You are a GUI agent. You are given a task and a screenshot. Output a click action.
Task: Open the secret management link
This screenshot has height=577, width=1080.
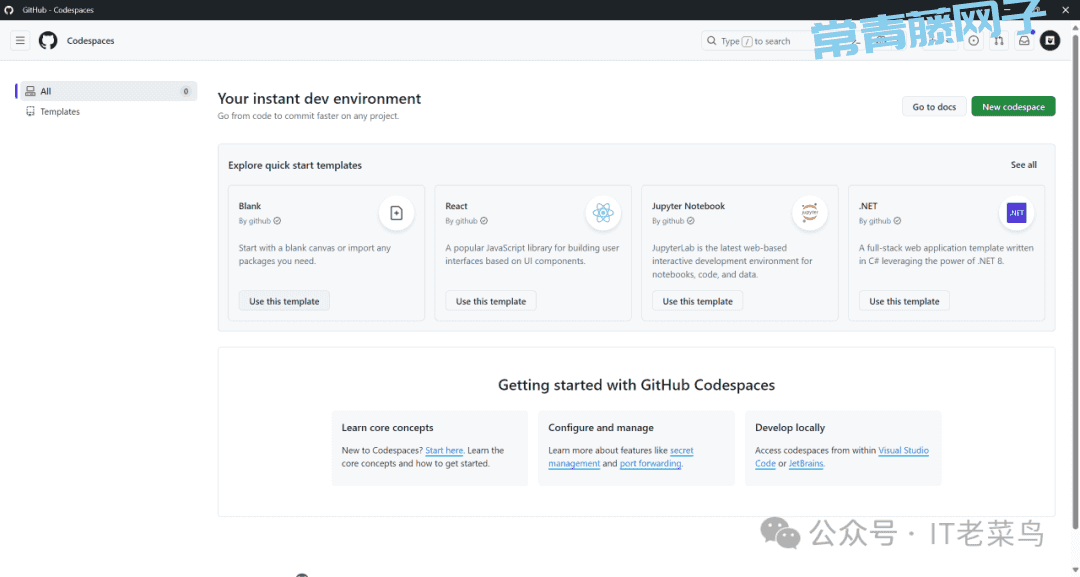pos(621,457)
